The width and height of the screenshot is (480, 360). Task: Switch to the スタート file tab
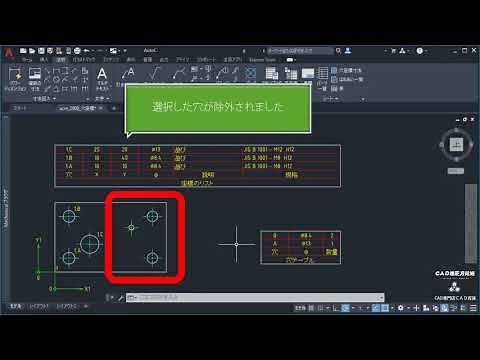tap(19, 108)
